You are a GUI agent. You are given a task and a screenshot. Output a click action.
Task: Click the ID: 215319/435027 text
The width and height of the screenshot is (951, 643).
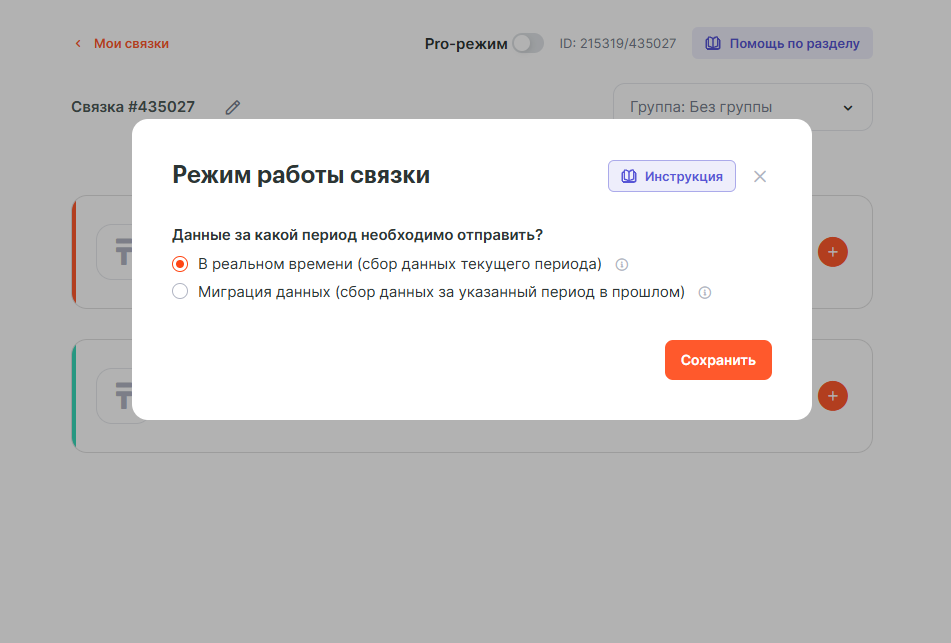point(617,44)
